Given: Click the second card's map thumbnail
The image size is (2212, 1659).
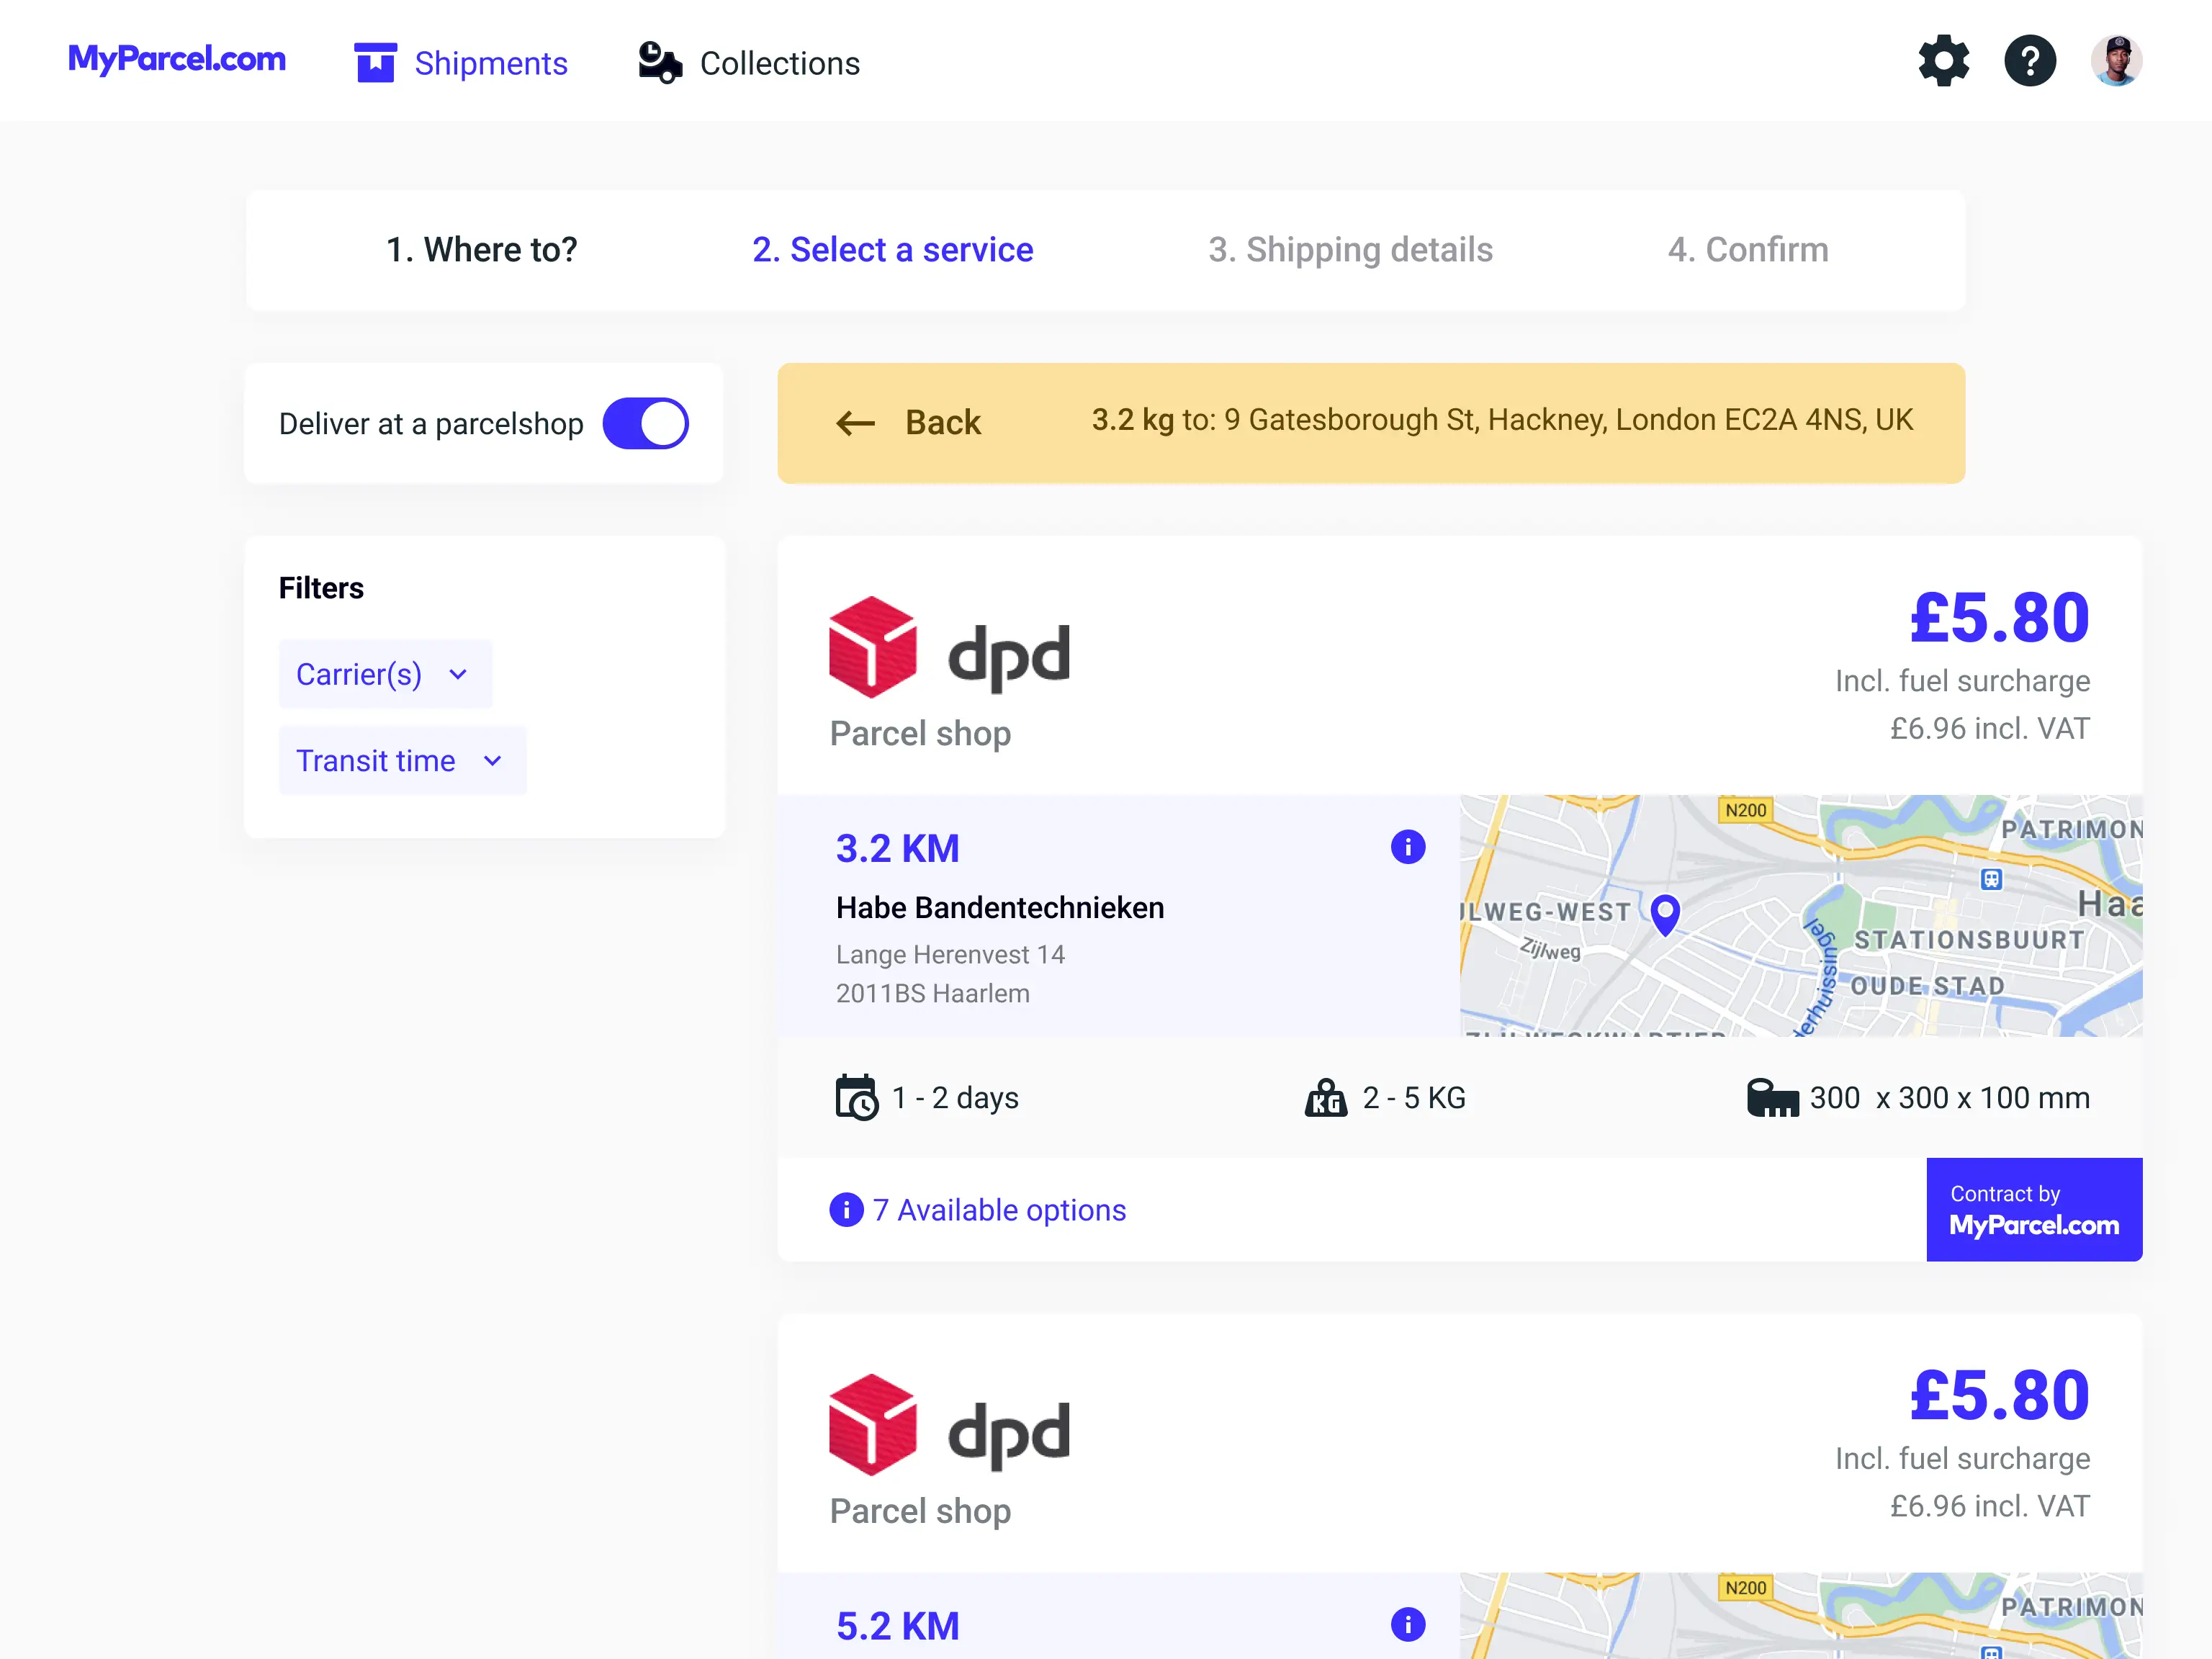Looking at the screenshot, I should point(1800,1615).
